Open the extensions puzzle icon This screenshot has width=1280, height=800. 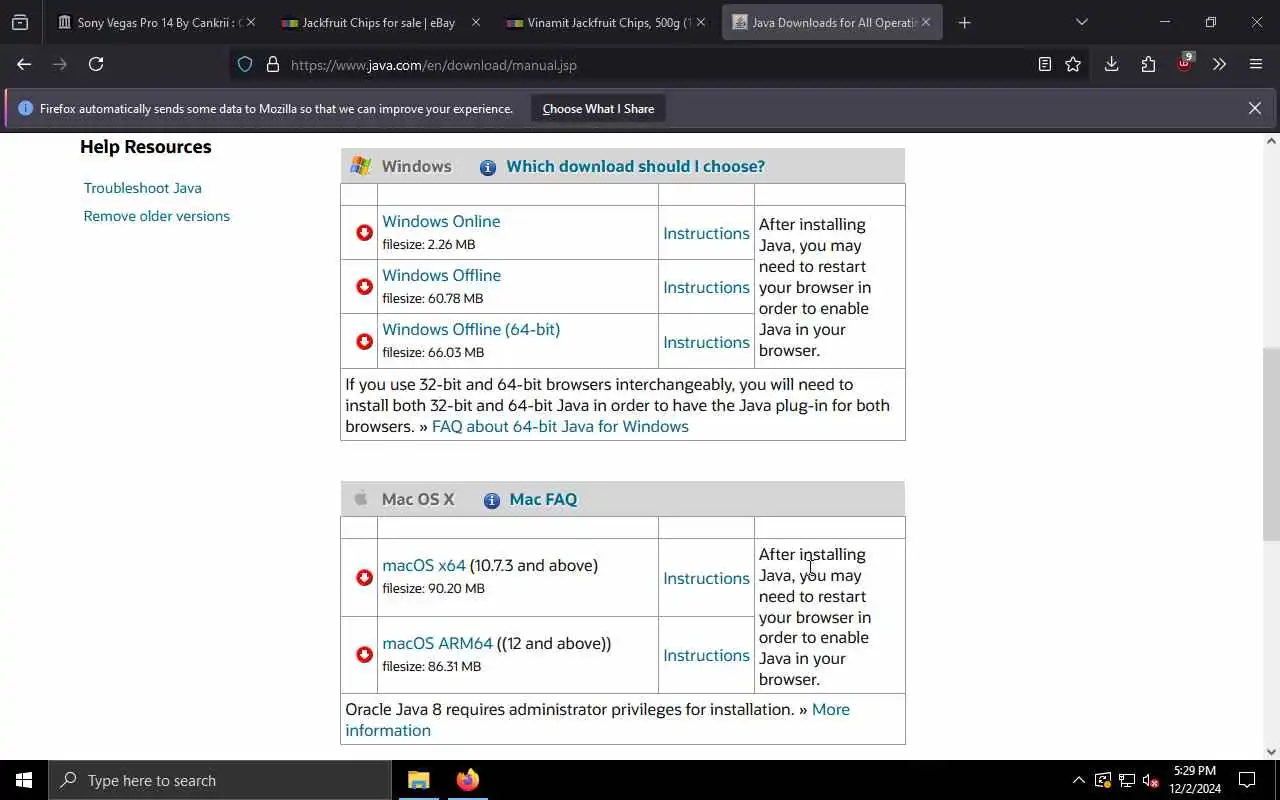point(1148,64)
